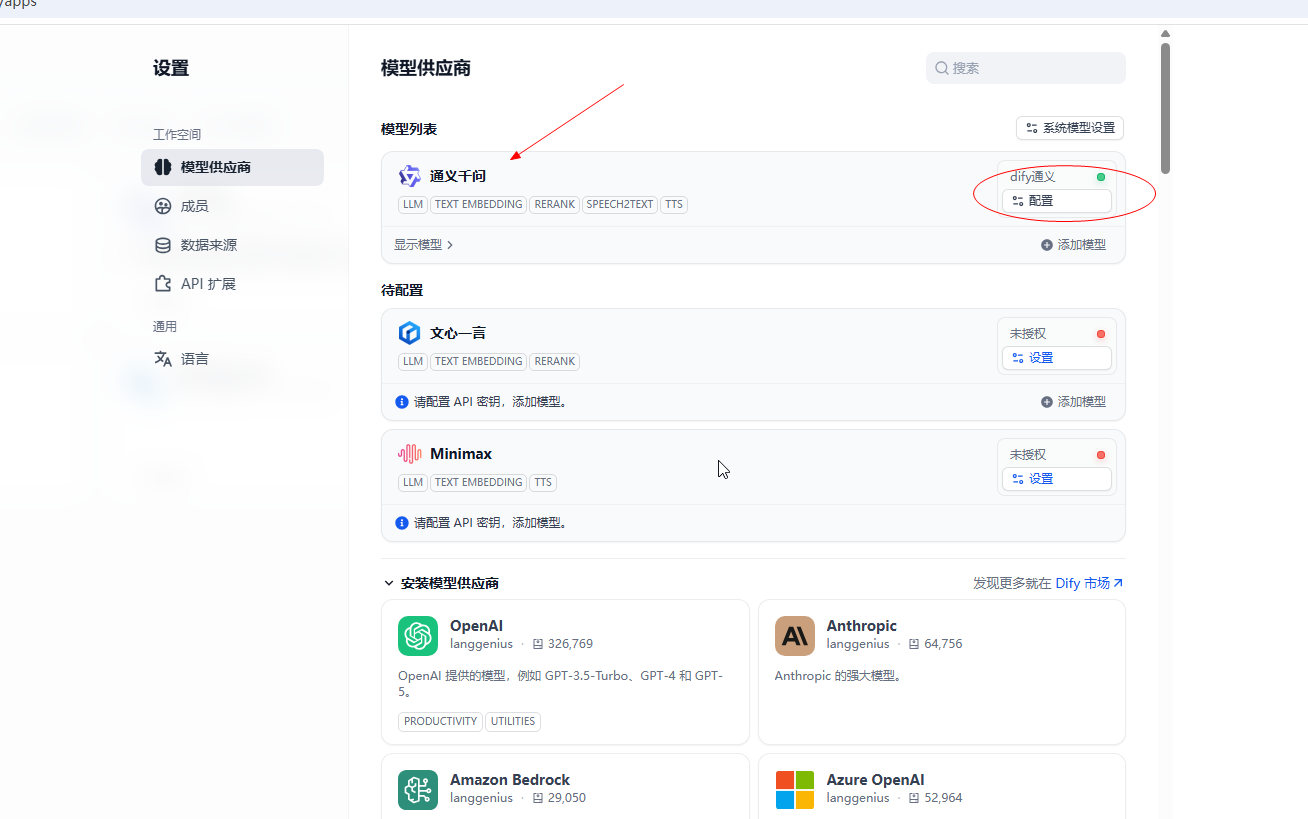Click 设置 button for Minimax

coord(1057,479)
